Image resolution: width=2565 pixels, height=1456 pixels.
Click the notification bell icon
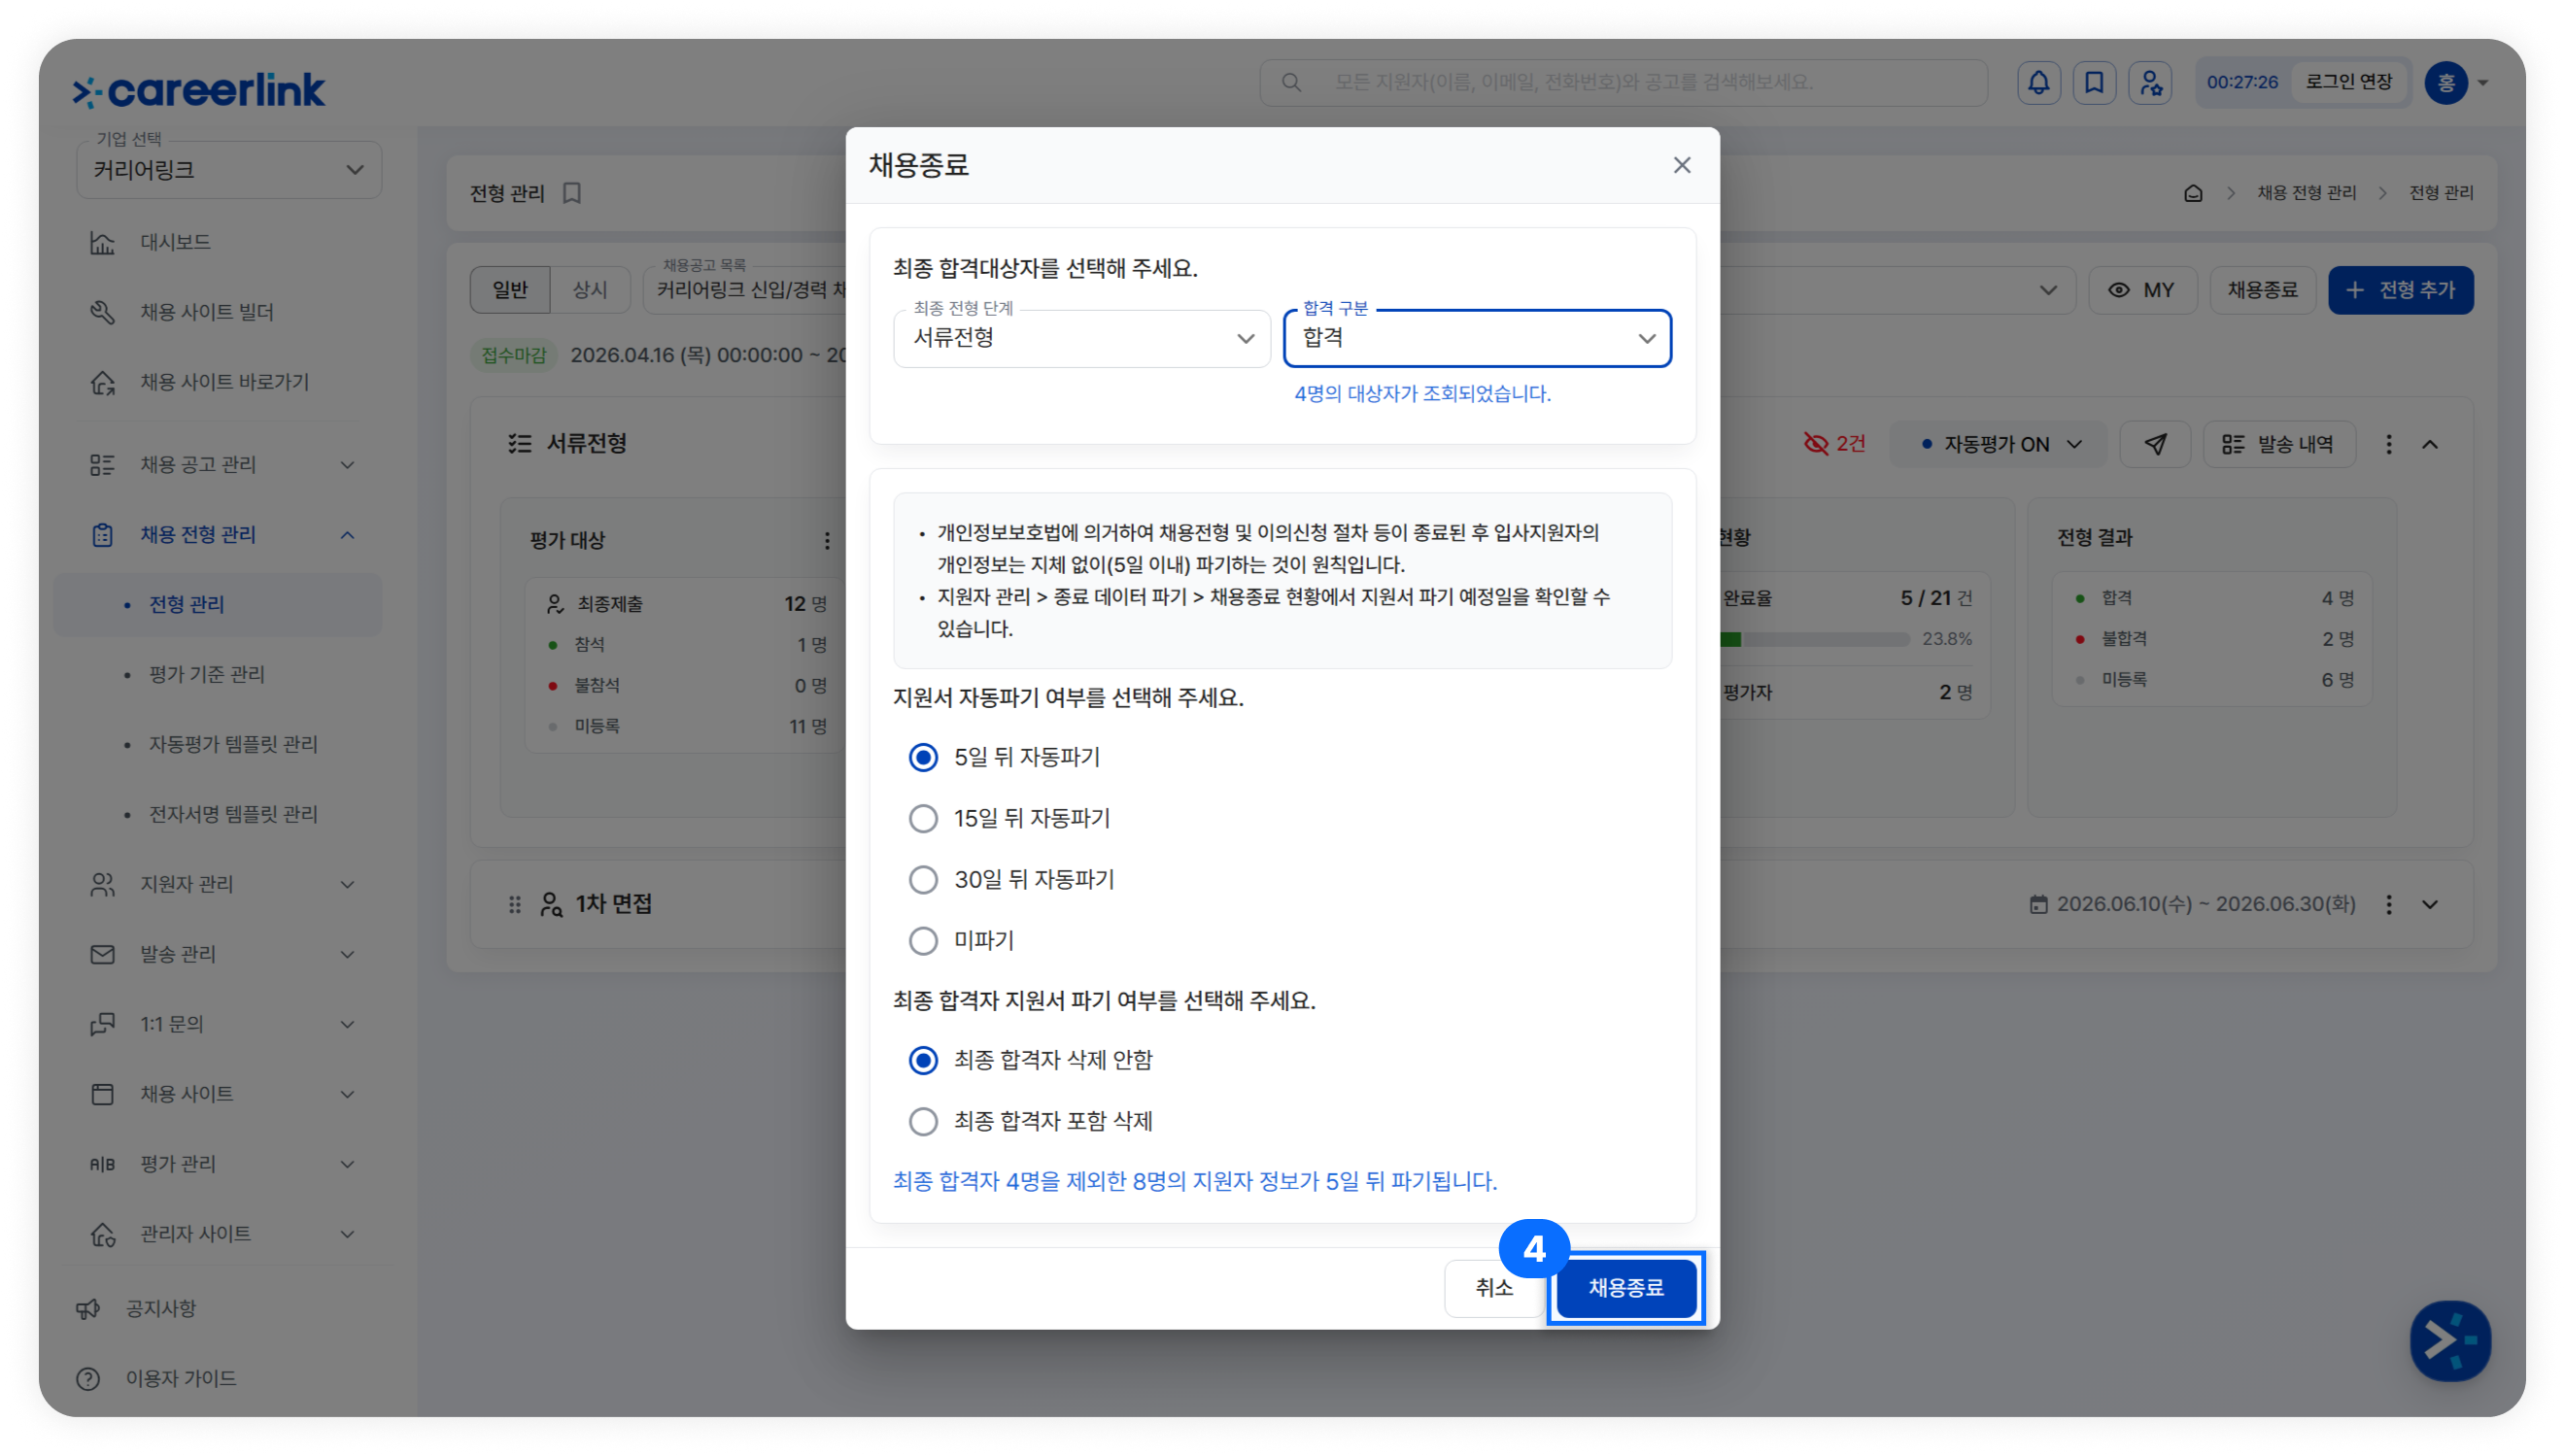pos(2038,82)
